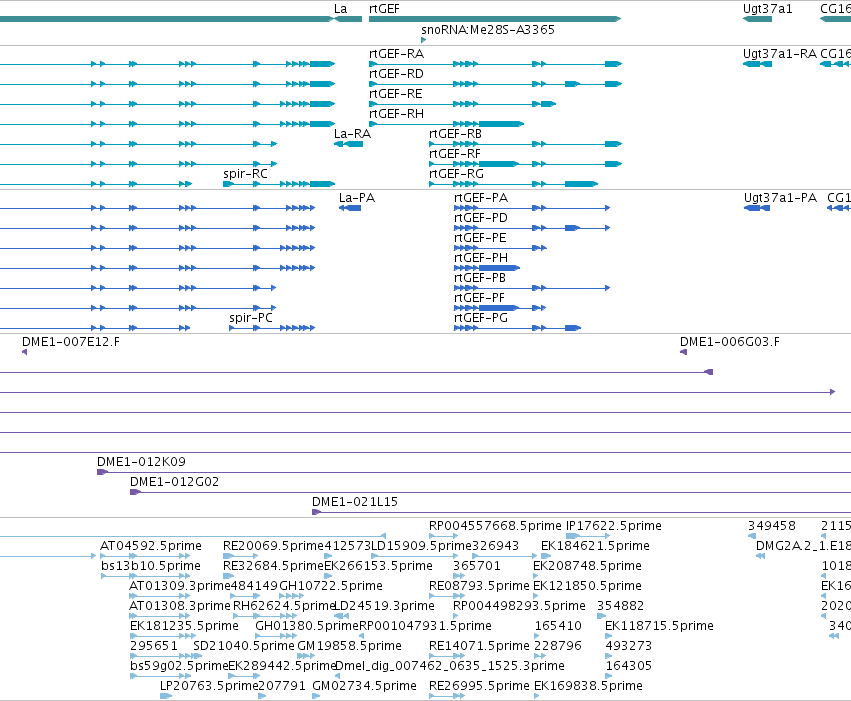851x701 pixels.
Task: Select protein rtGEF-PG label
Action: point(481,318)
